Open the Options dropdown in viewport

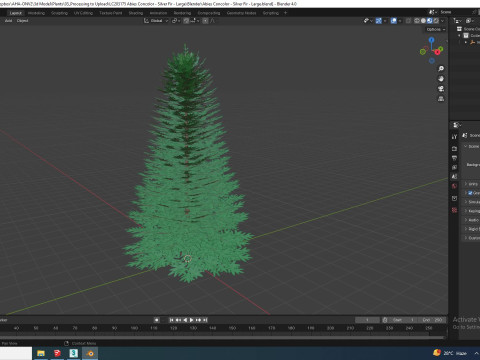pyautogui.click(x=436, y=29)
